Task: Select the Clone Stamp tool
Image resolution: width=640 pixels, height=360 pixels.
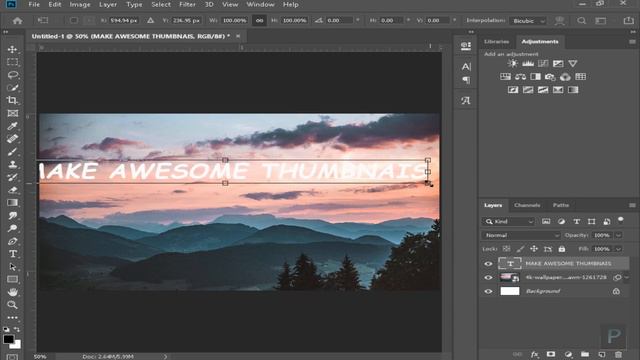Action: (x=12, y=164)
